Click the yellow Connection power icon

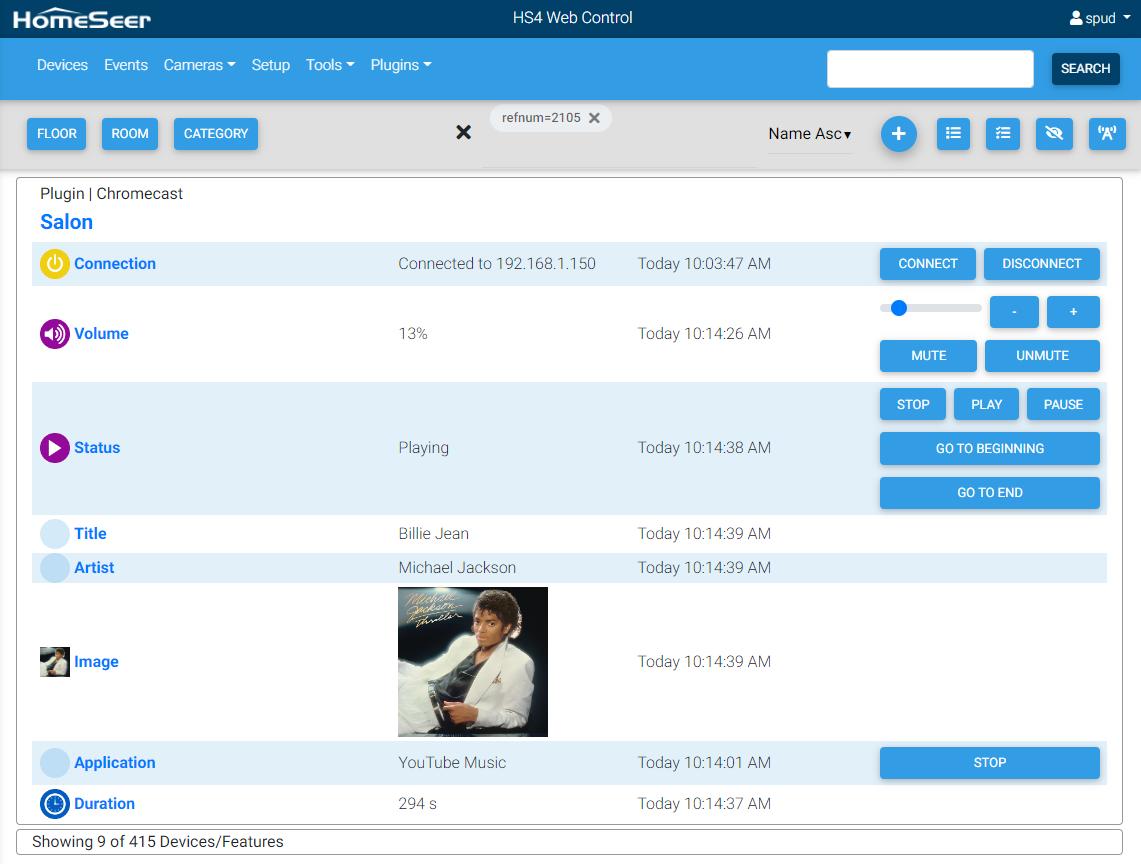pos(54,264)
